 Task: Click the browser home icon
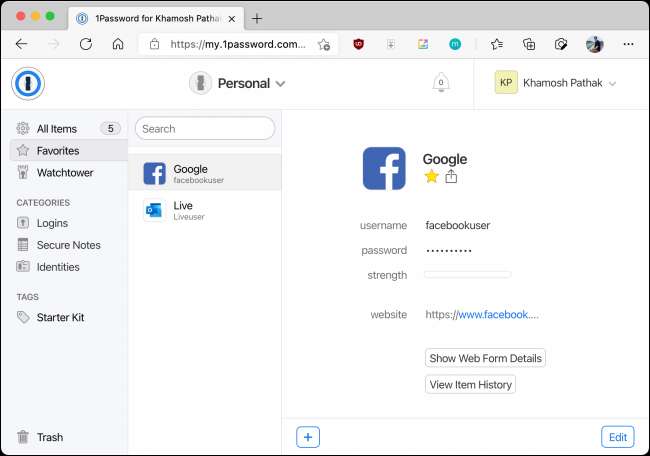point(118,44)
